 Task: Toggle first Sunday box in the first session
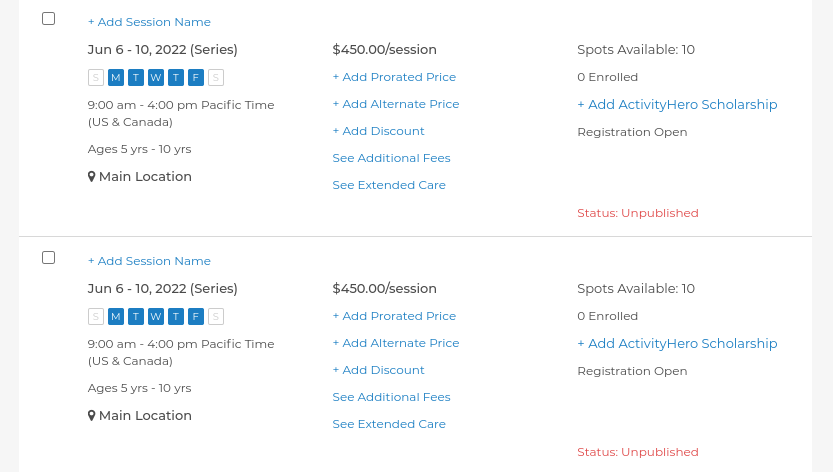click(96, 78)
